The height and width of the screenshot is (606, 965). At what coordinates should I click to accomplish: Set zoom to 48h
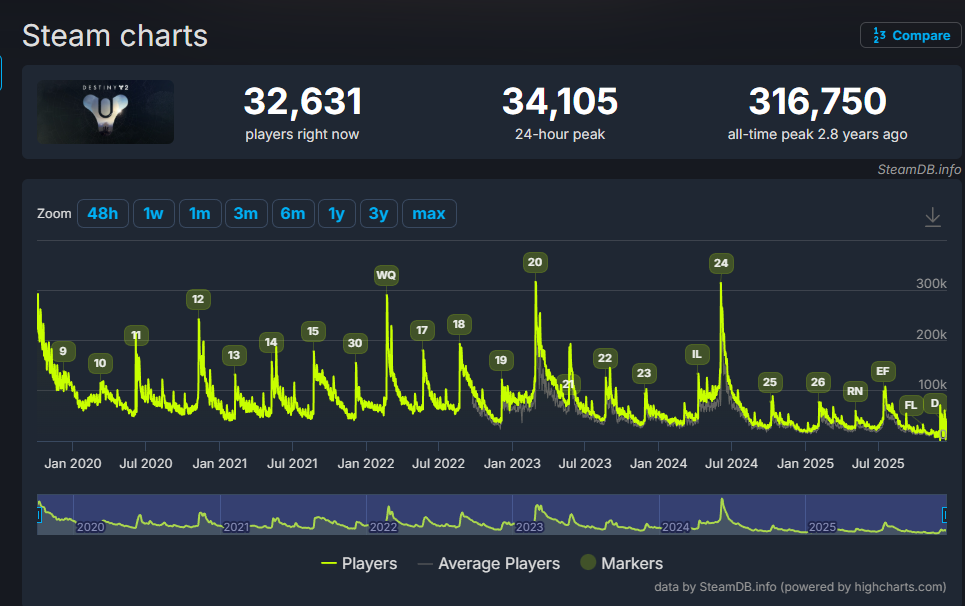click(103, 213)
